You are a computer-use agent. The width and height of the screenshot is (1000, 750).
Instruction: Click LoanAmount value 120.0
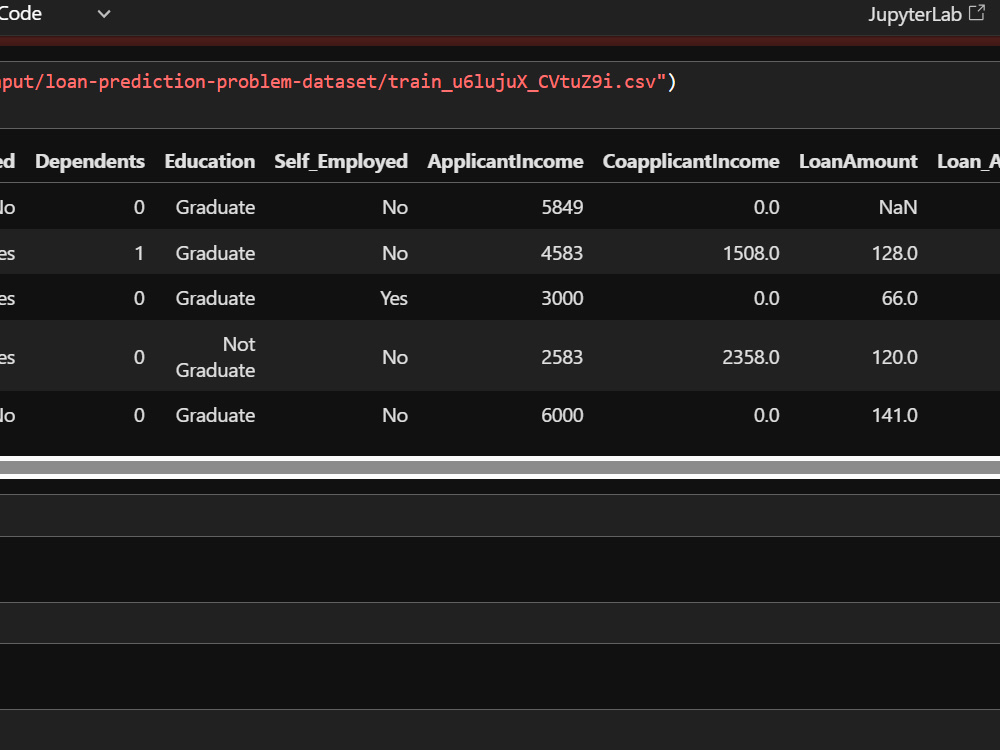(x=895, y=357)
